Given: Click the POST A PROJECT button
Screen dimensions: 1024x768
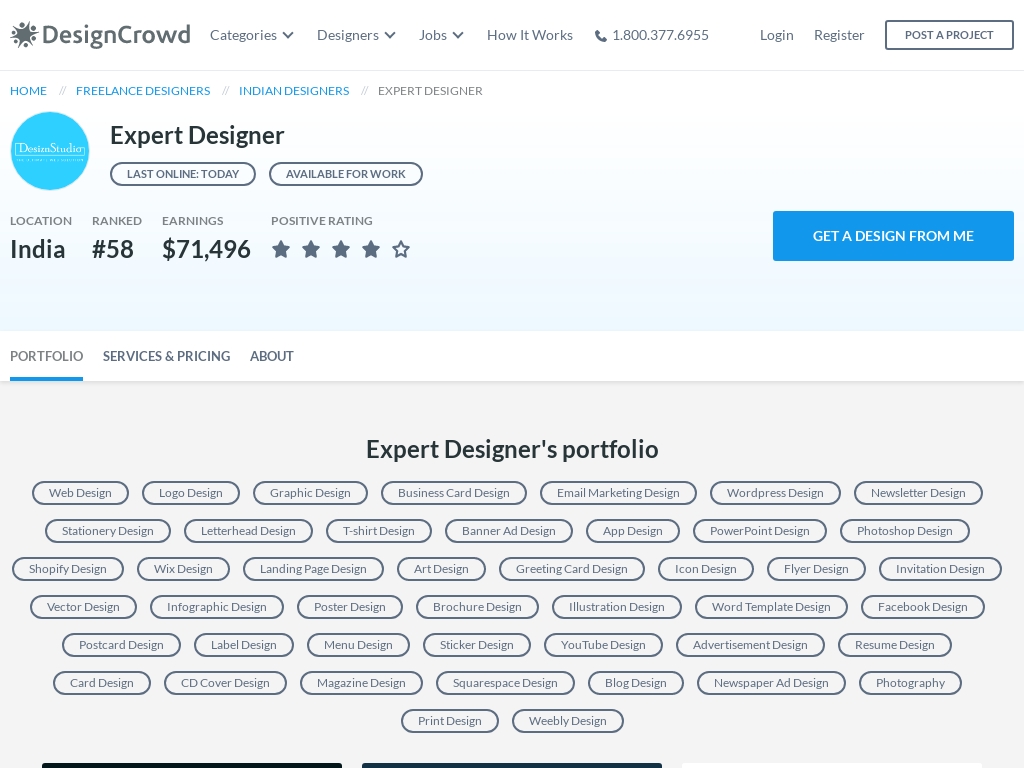Looking at the screenshot, I should click(948, 35).
